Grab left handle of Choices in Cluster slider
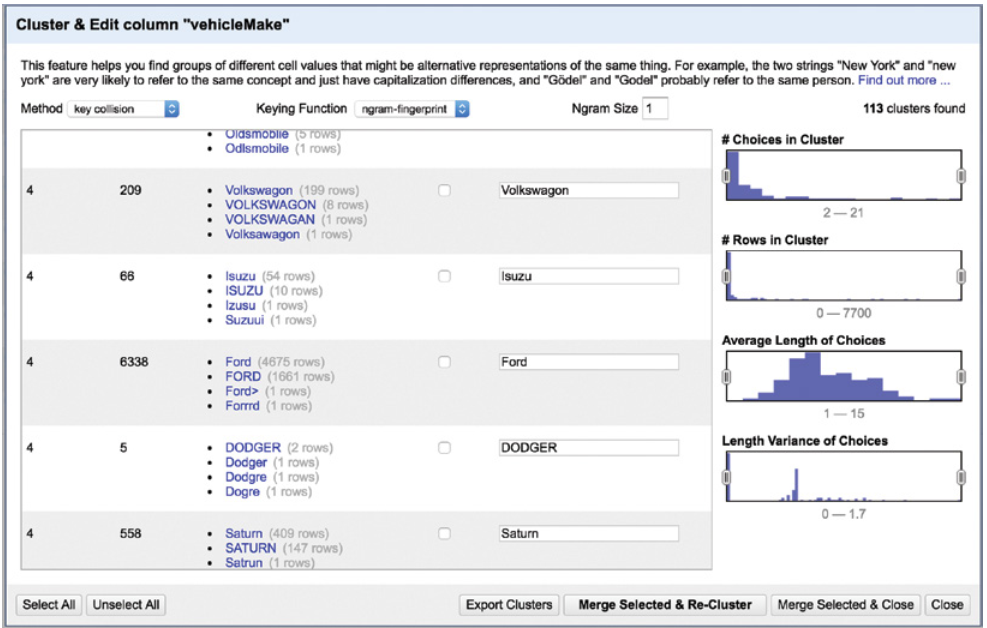987x628 pixels. [x=726, y=176]
